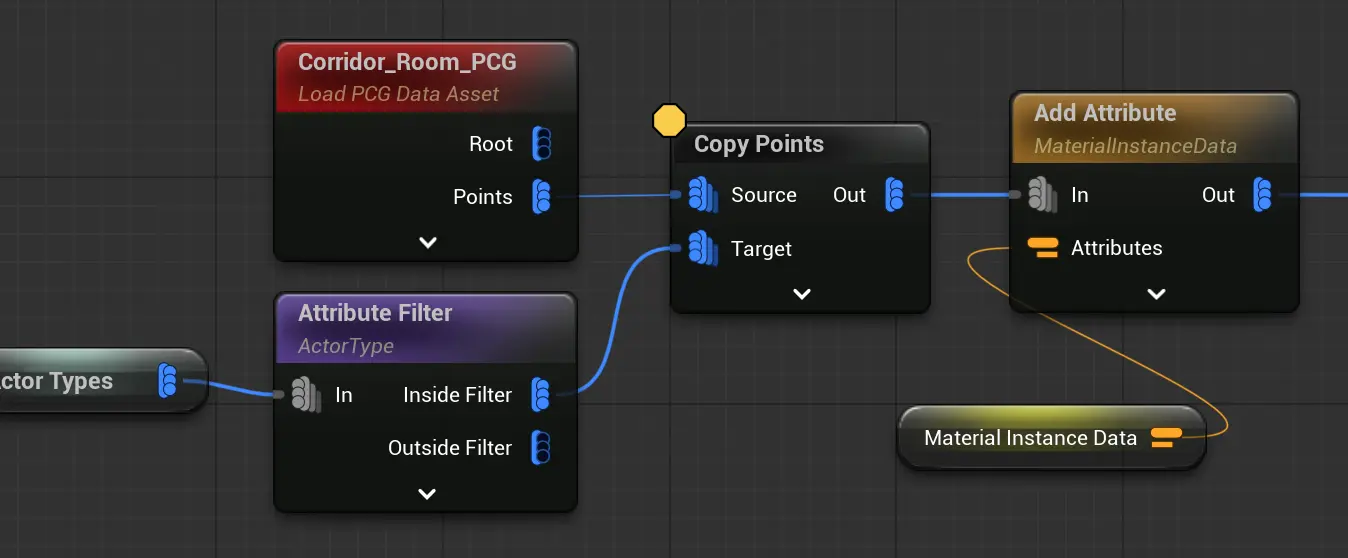Expand the Corridor_Room_PCG node chevron
The width and height of the screenshot is (1348, 558).
pyautogui.click(x=427, y=242)
